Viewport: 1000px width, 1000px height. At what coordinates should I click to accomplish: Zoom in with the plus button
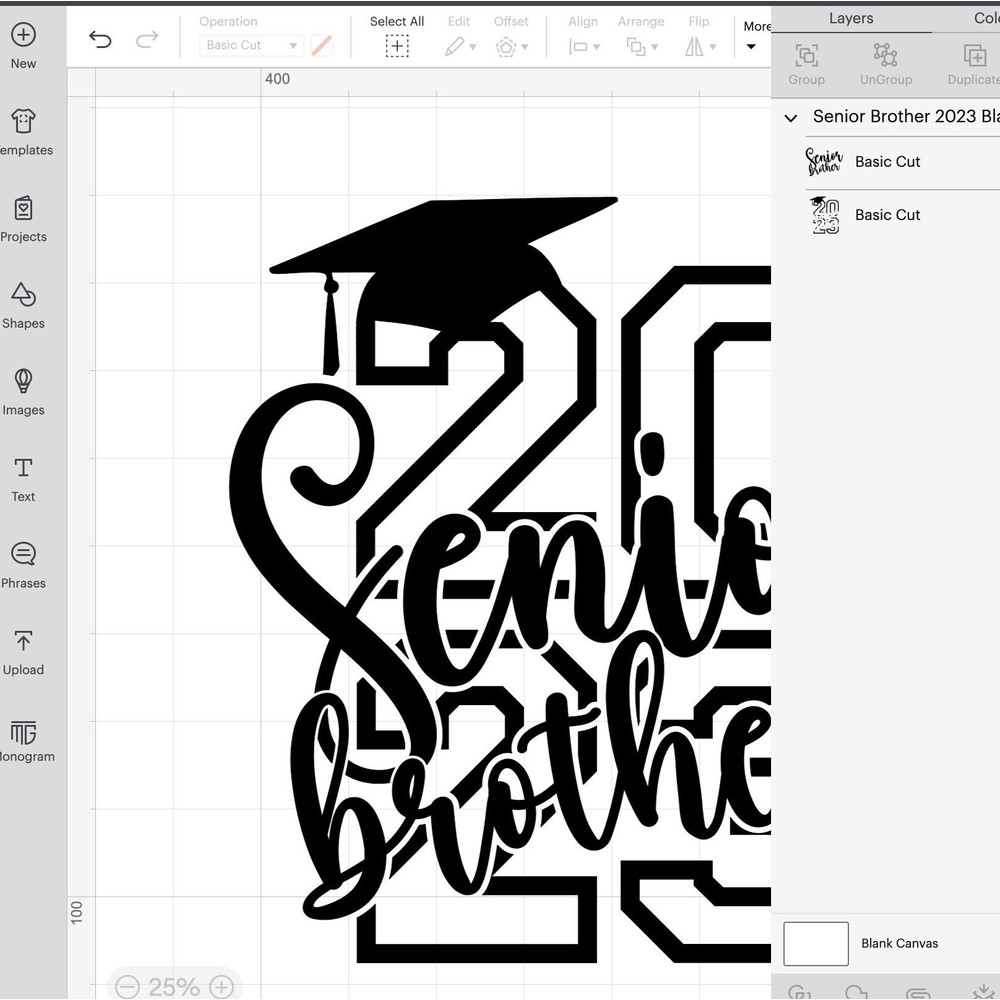(222, 987)
